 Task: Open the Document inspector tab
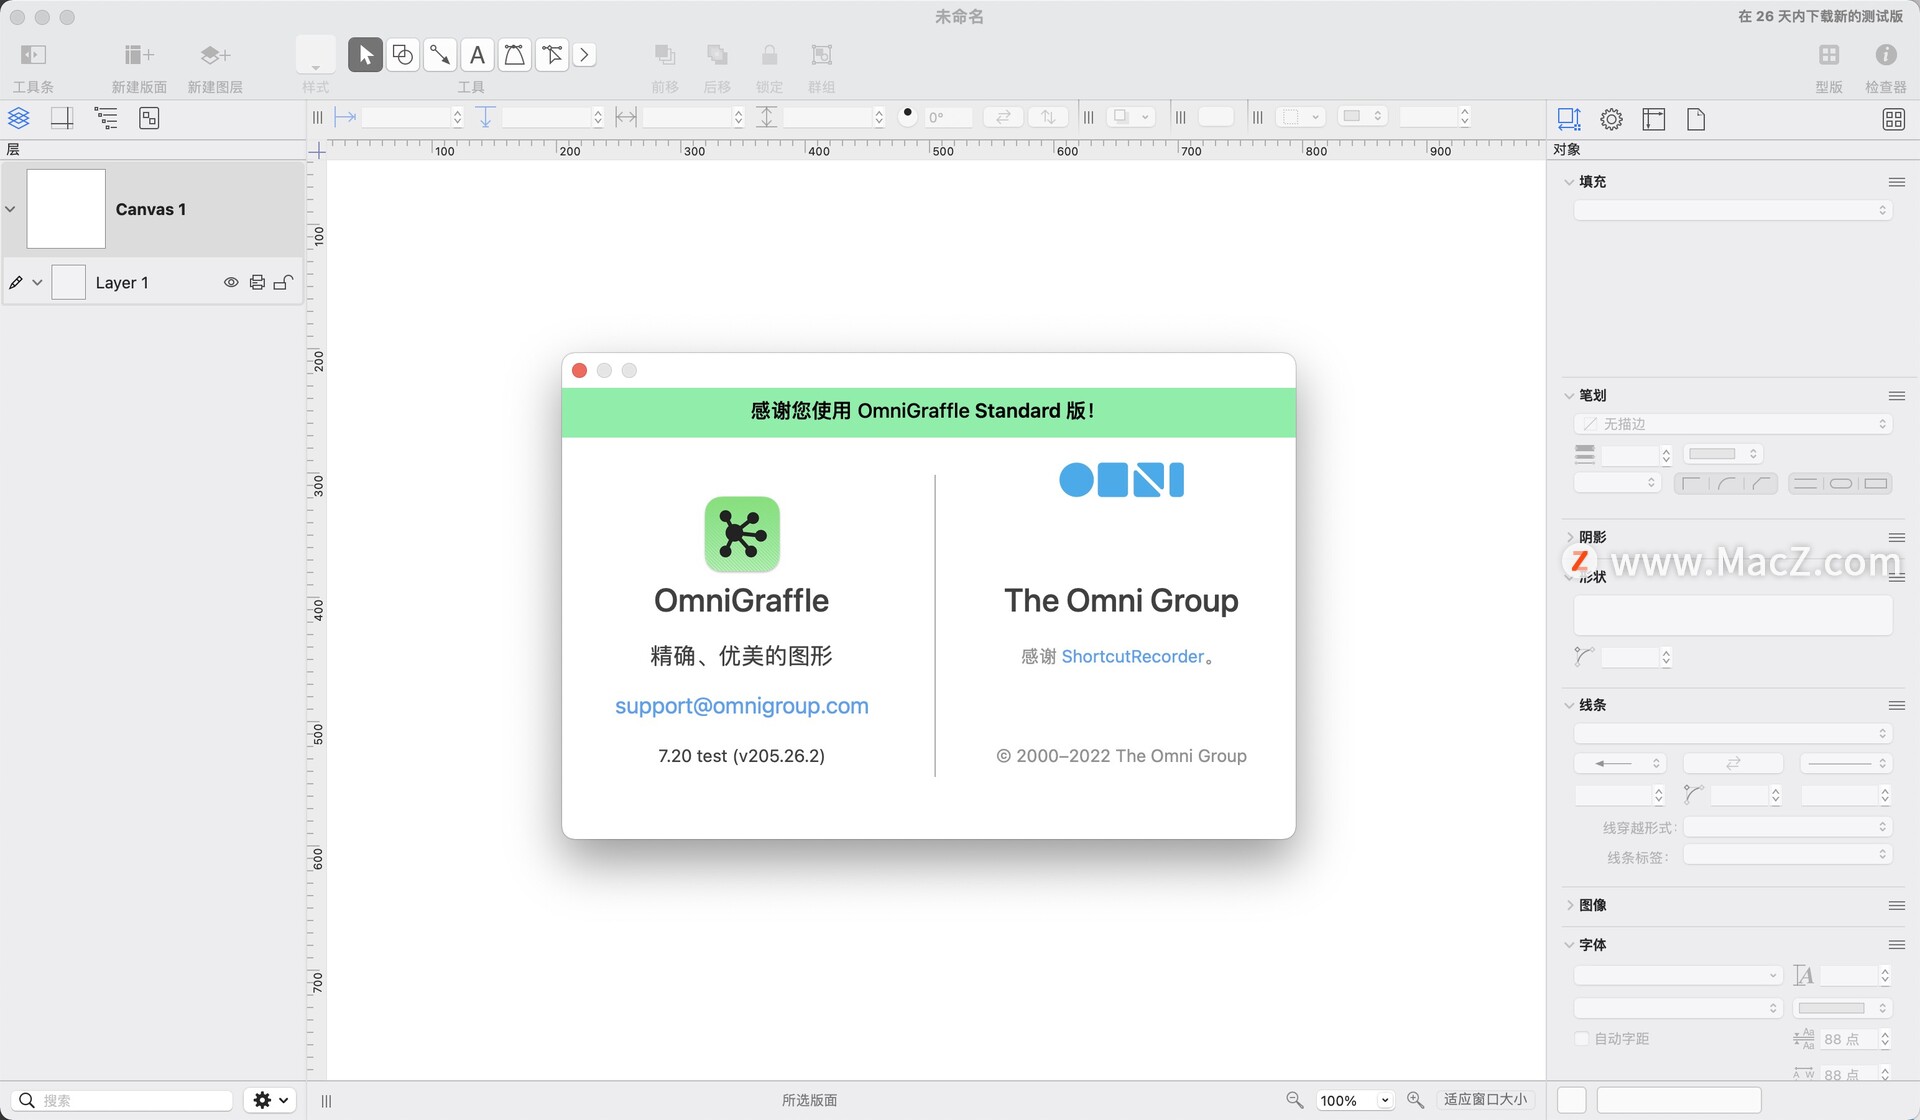coord(1696,119)
